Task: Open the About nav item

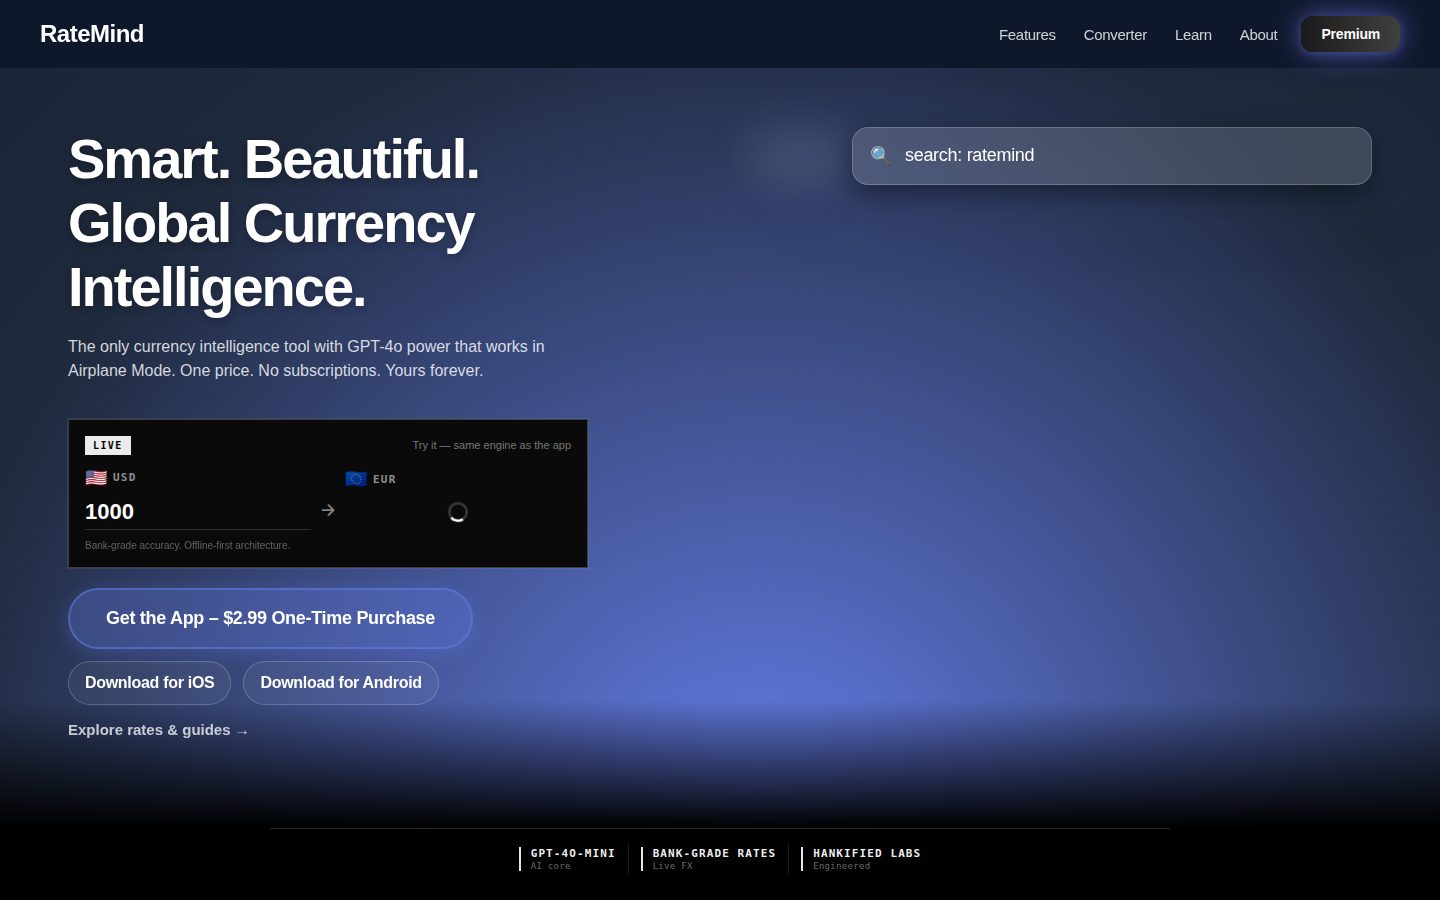Action: point(1258,35)
